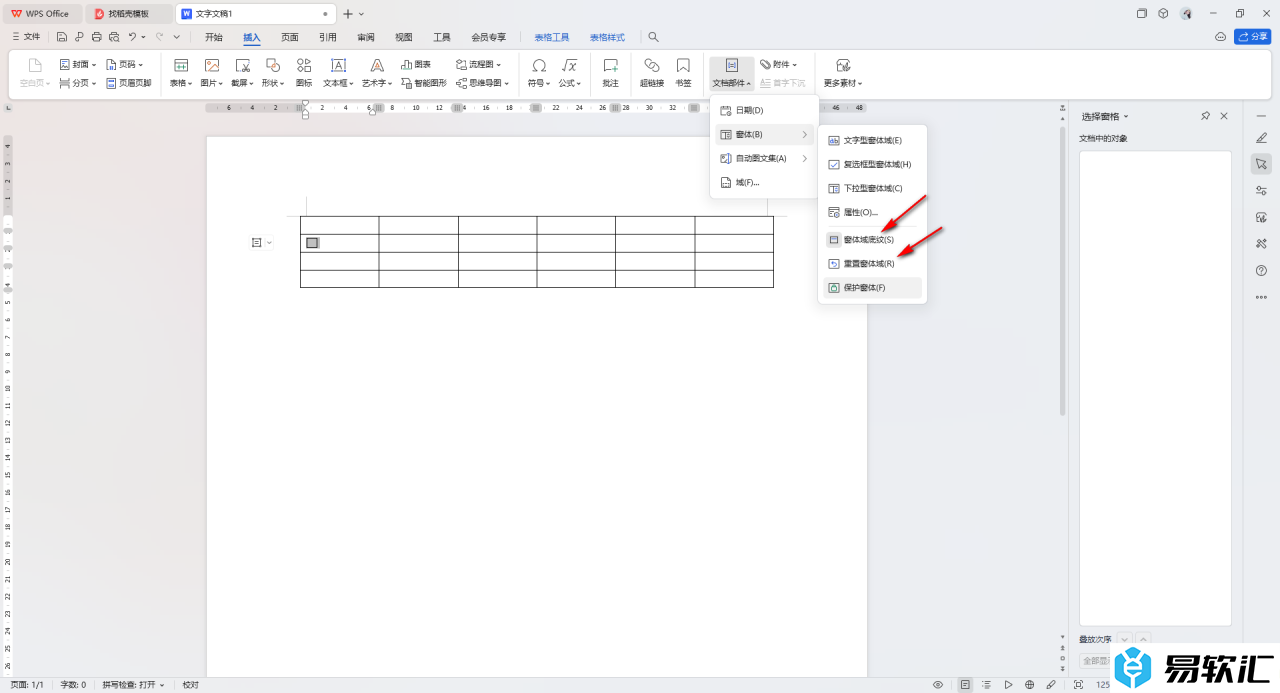The height and width of the screenshot is (693, 1280).
Task: Click the new tab plus button
Action: click(x=348, y=13)
